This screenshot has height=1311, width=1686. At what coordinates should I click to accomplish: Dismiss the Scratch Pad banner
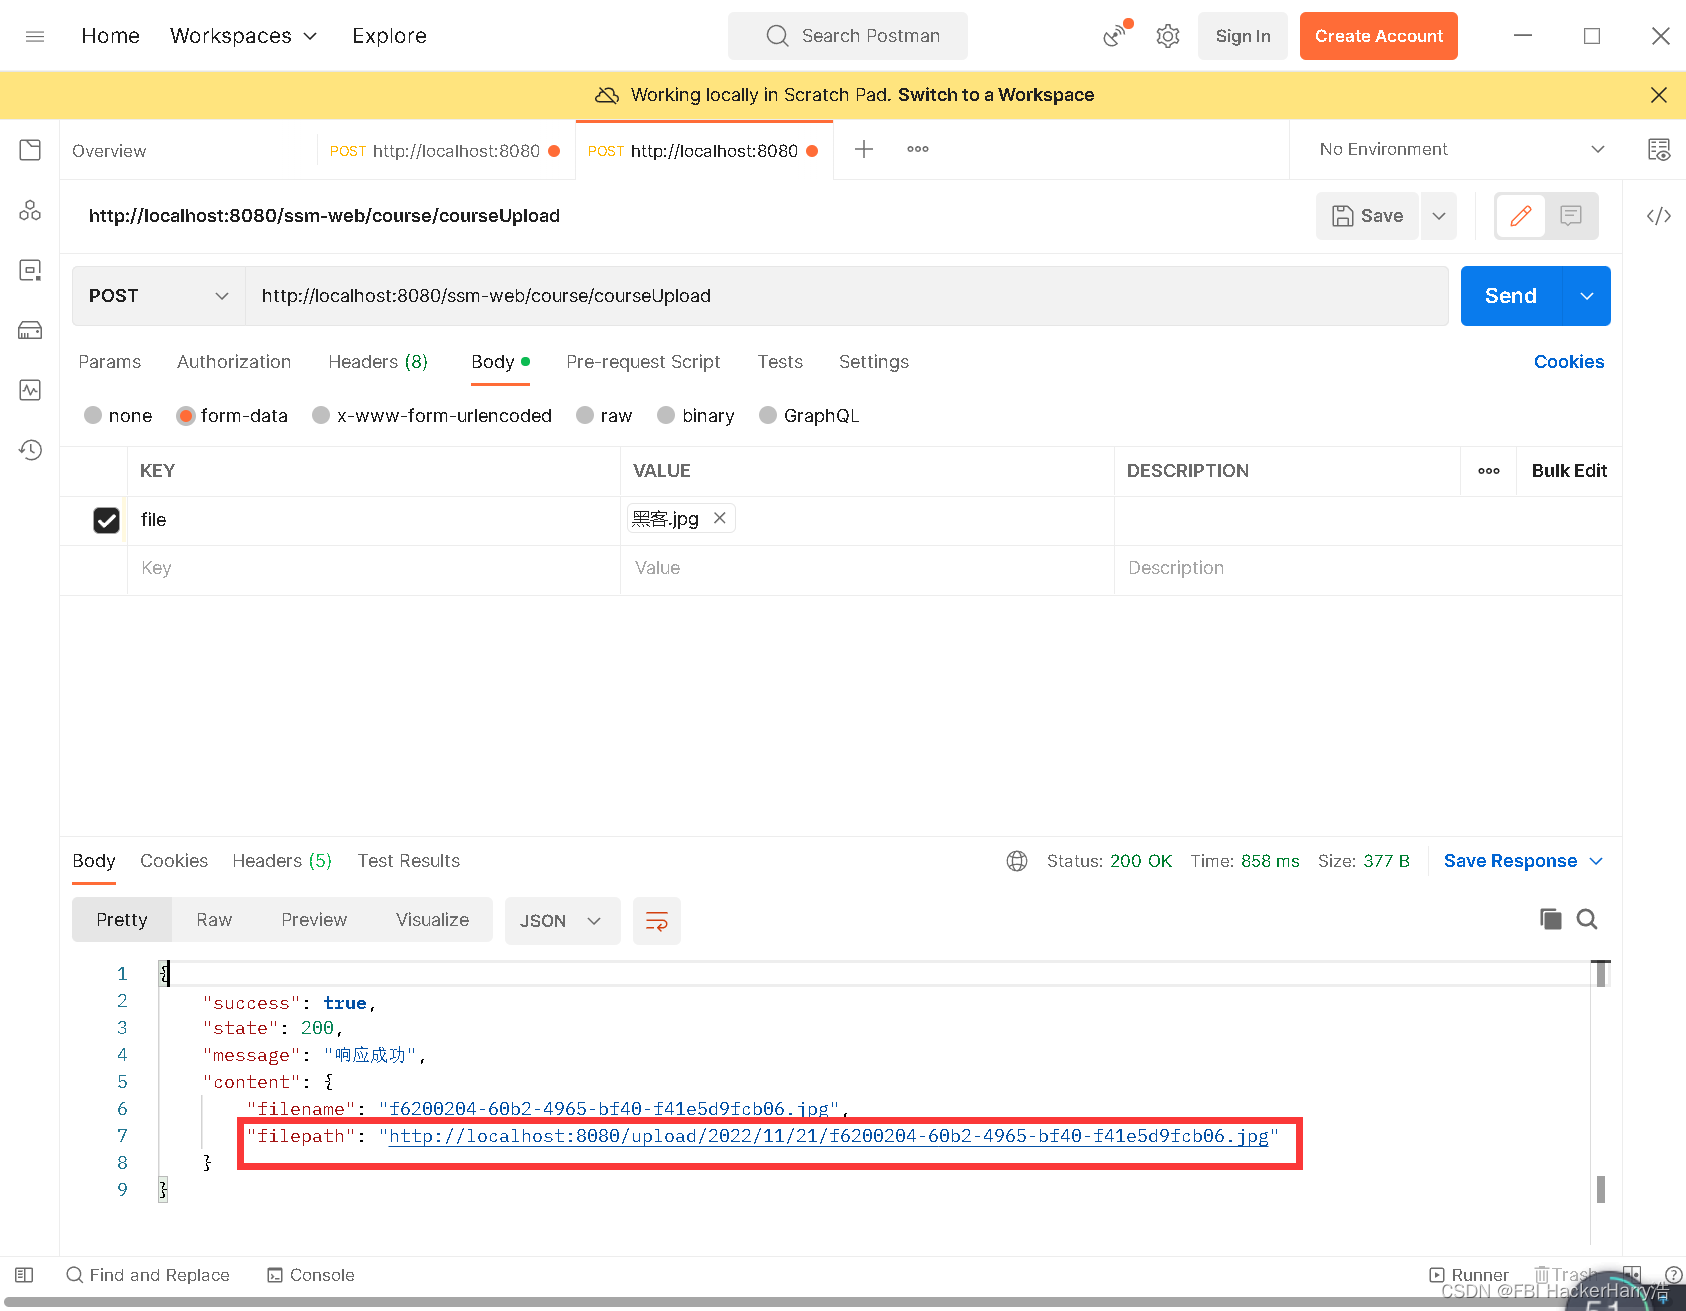point(1659,95)
